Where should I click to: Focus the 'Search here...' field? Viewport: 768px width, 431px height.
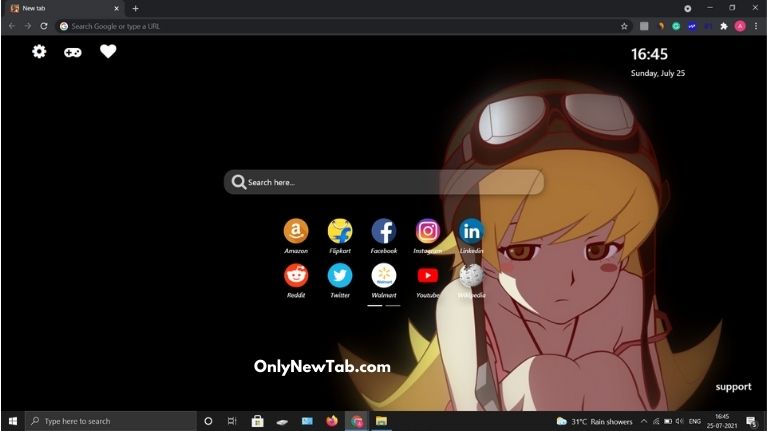pyautogui.click(x=384, y=182)
